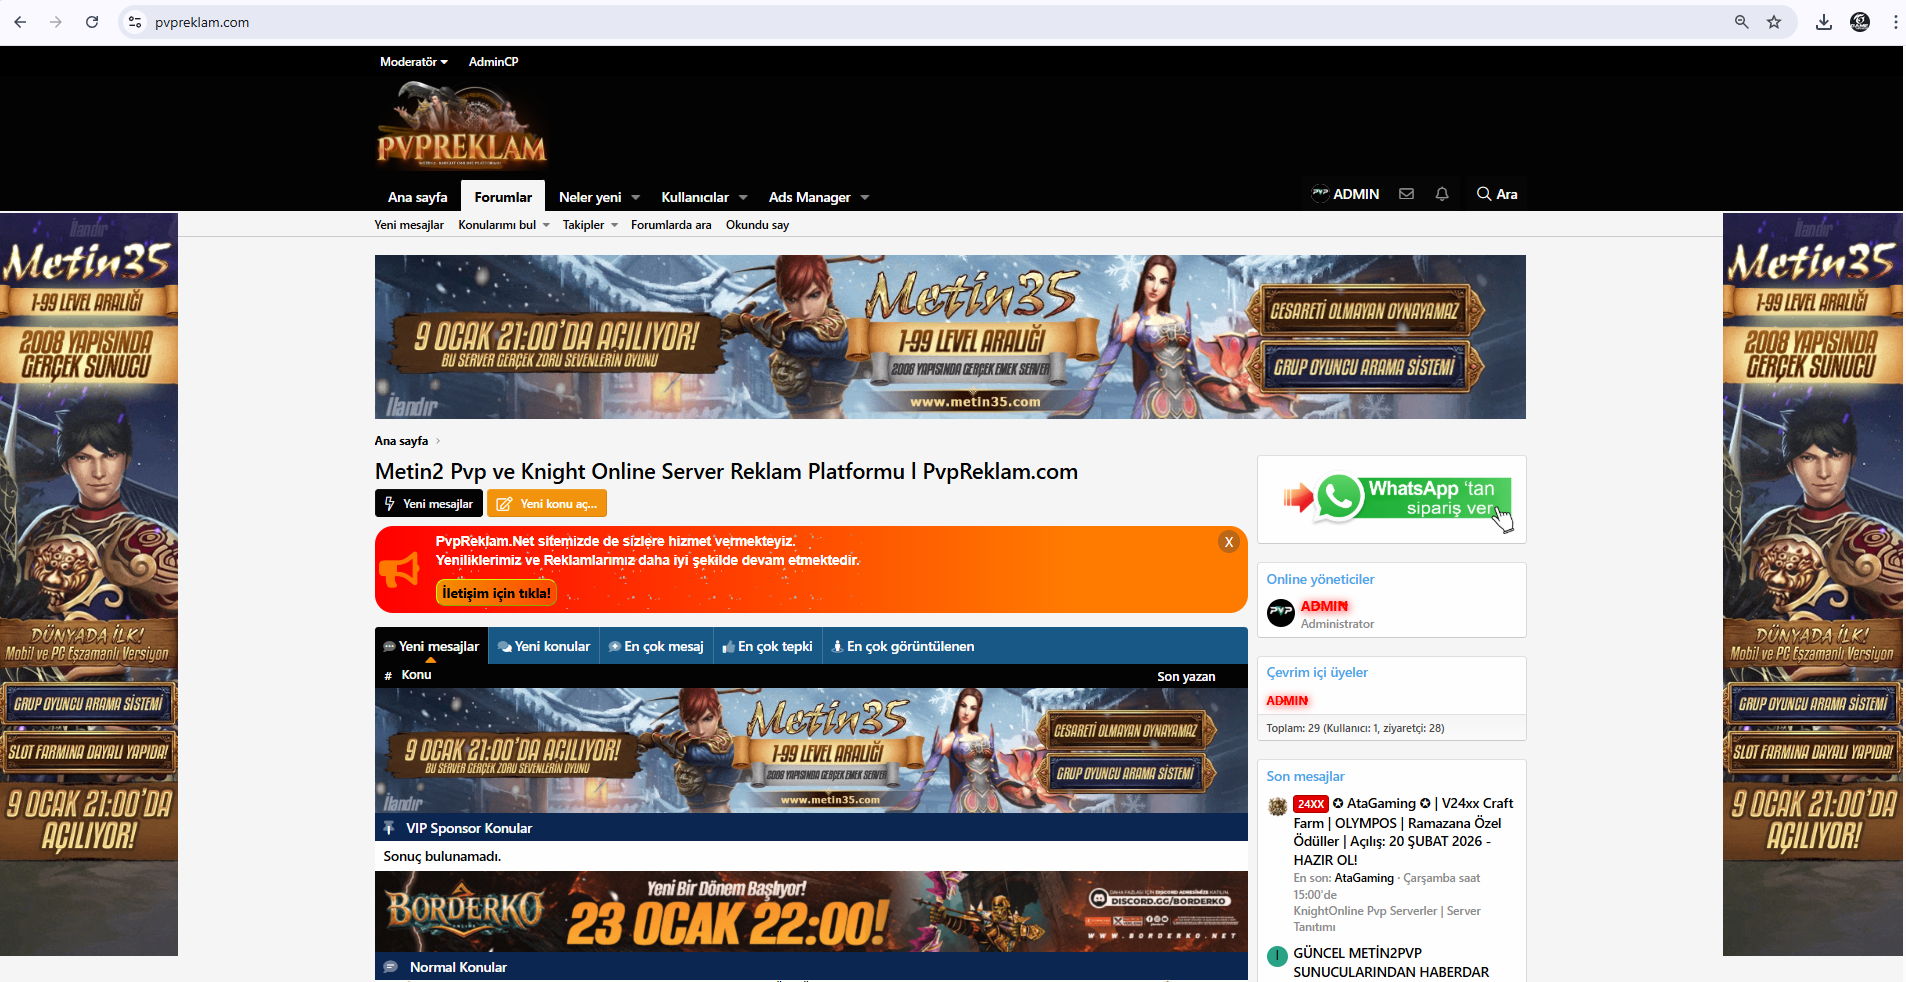View site information icon in address bar

[136, 22]
